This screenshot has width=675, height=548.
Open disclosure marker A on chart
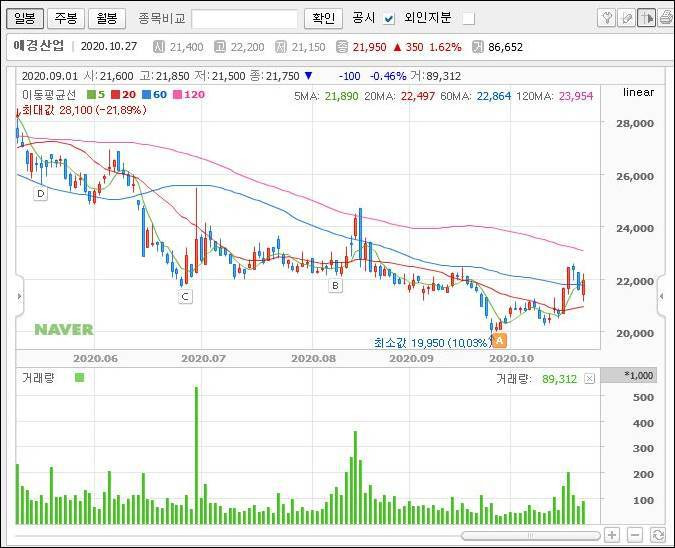point(499,341)
